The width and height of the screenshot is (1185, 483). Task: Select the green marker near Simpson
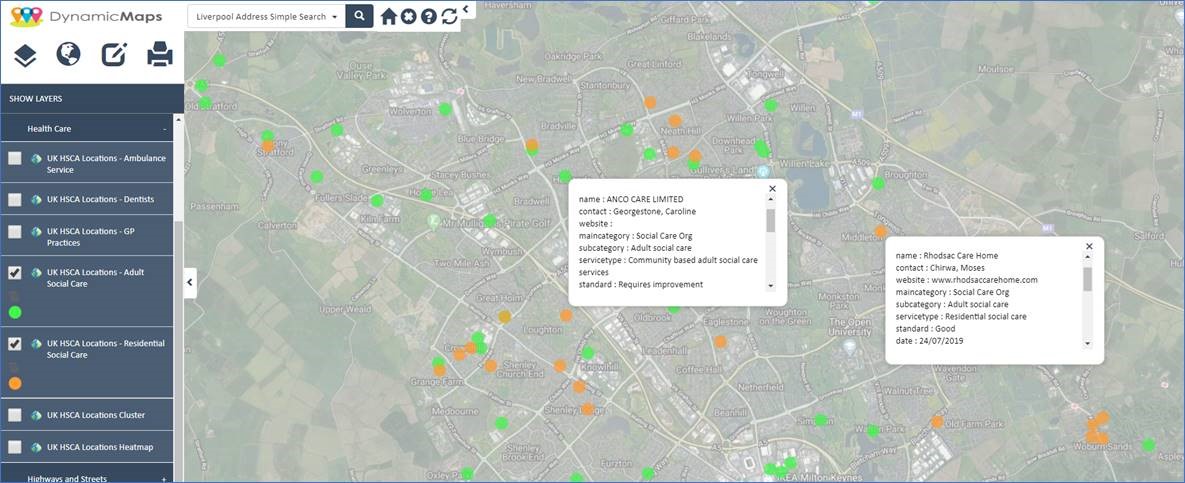821,420
